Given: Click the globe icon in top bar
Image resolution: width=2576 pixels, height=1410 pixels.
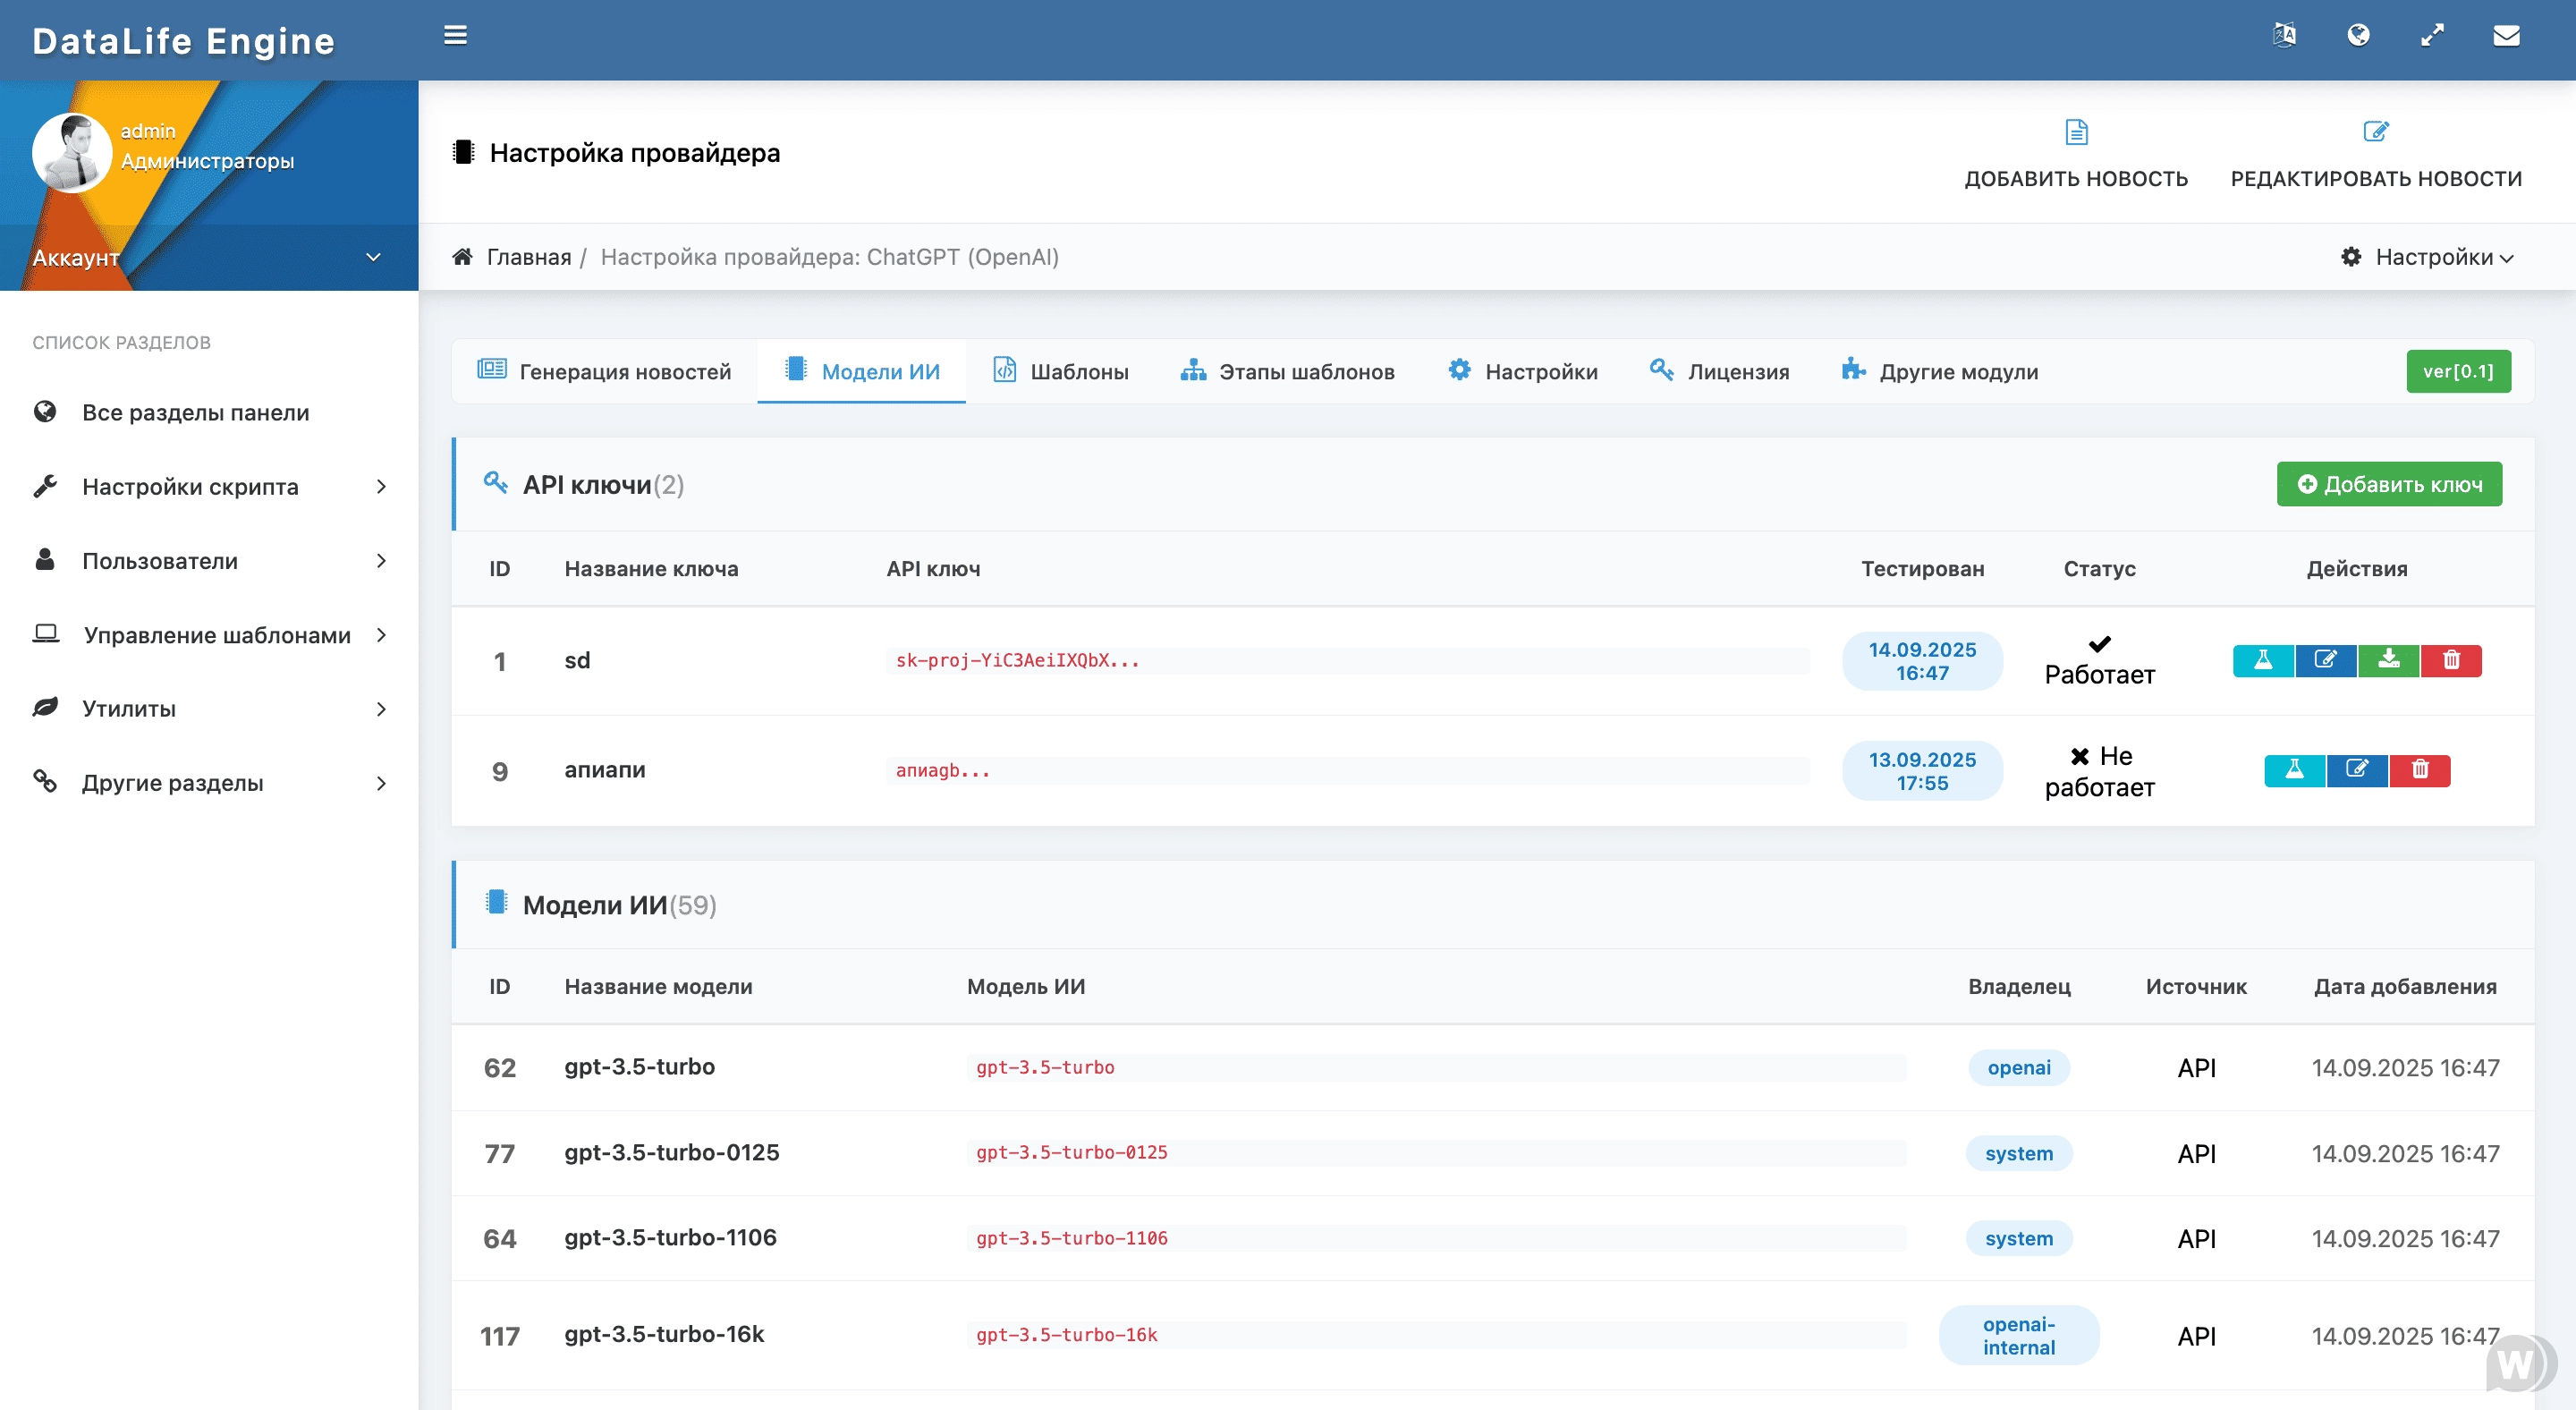Looking at the screenshot, I should point(2358,36).
